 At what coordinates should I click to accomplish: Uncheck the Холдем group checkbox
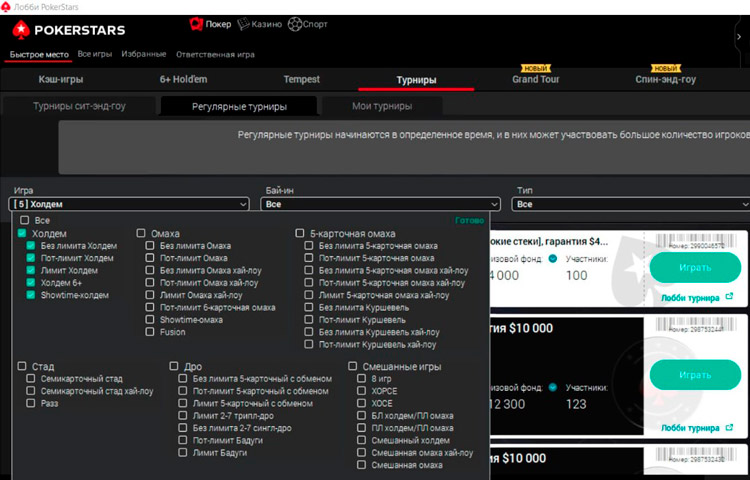click(22, 233)
